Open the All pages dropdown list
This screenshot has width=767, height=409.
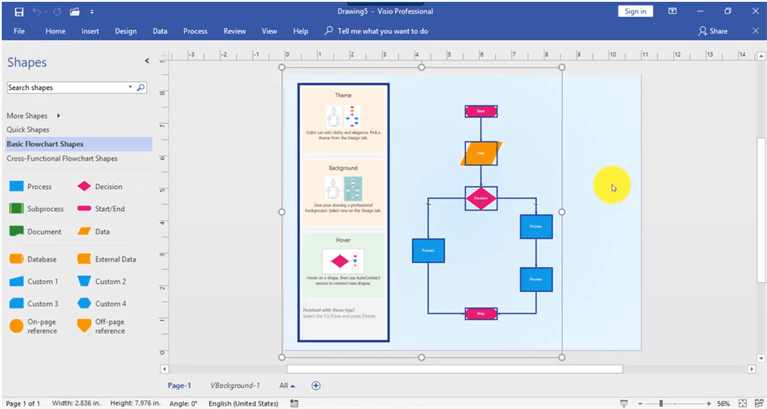tap(286, 385)
